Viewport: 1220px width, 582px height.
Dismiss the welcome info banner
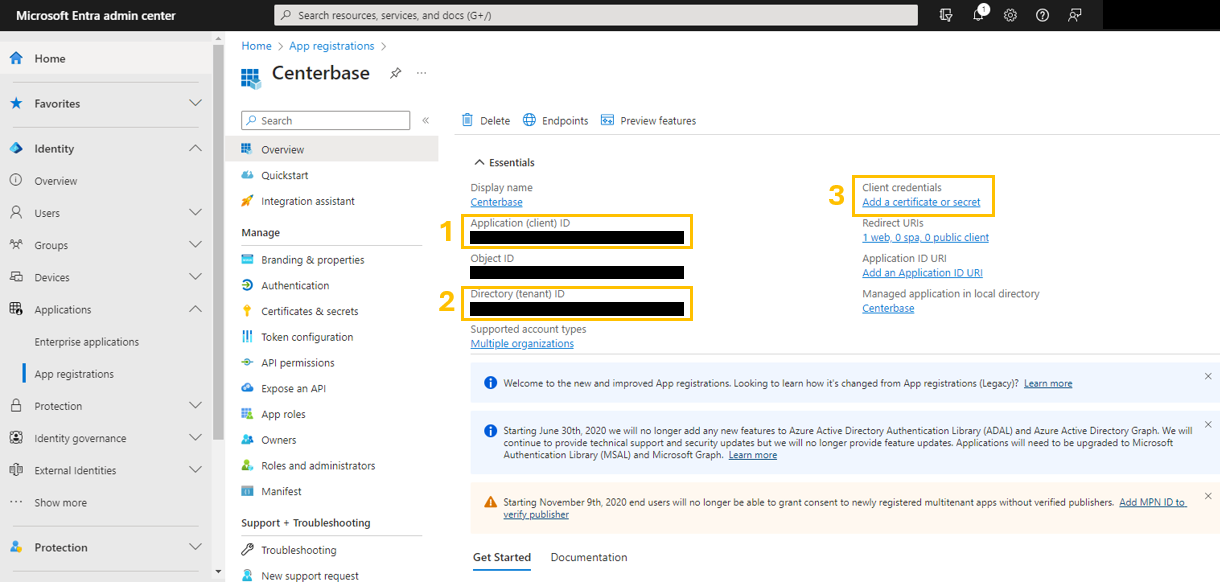1208,377
